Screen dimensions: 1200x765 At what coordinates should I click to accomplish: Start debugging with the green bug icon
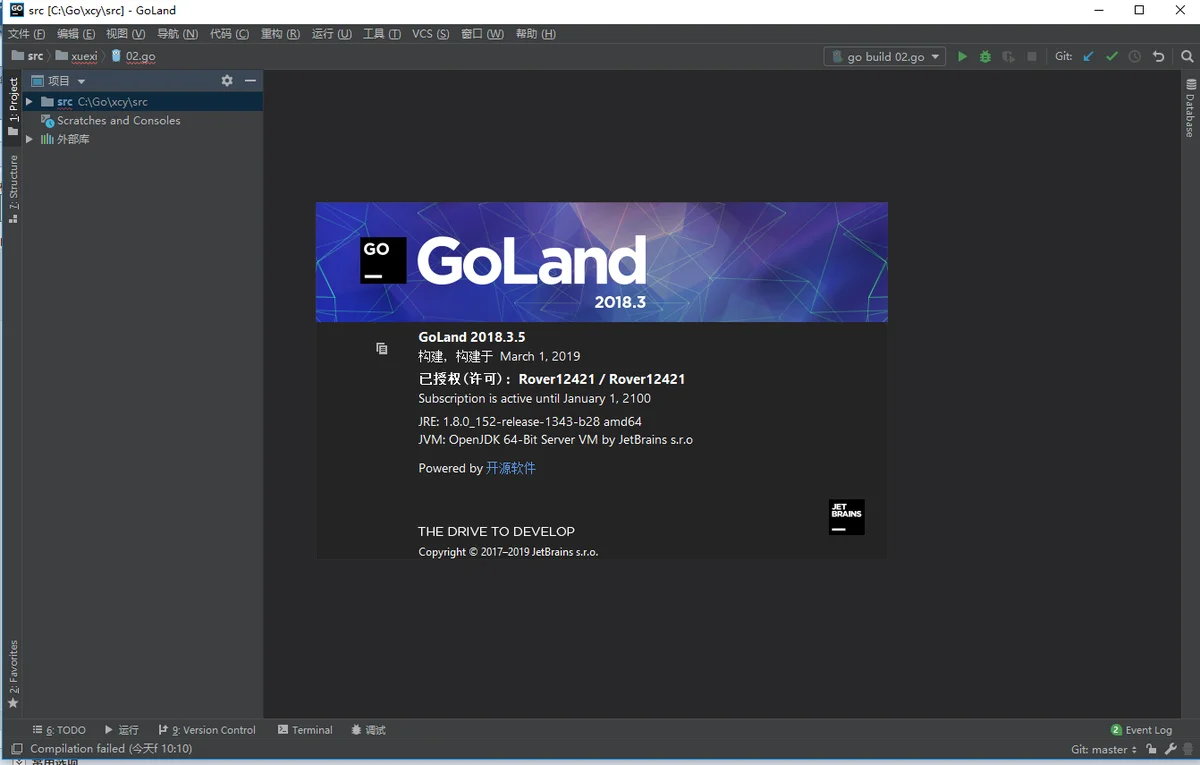(985, 57)
